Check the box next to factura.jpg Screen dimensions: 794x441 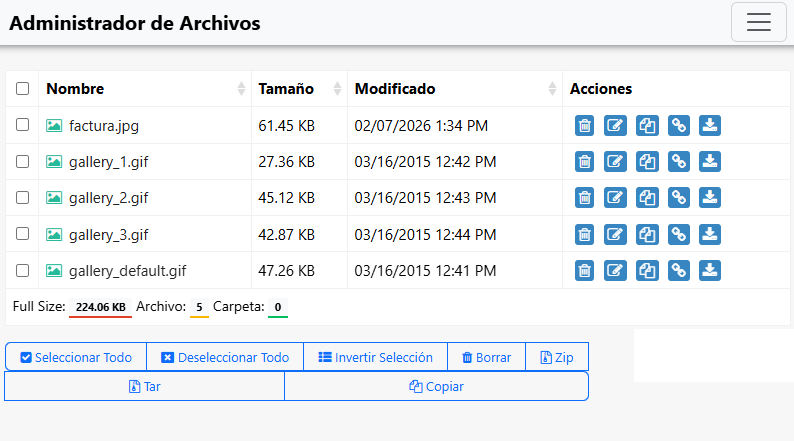pyautogui.click(x=22, y=125)
